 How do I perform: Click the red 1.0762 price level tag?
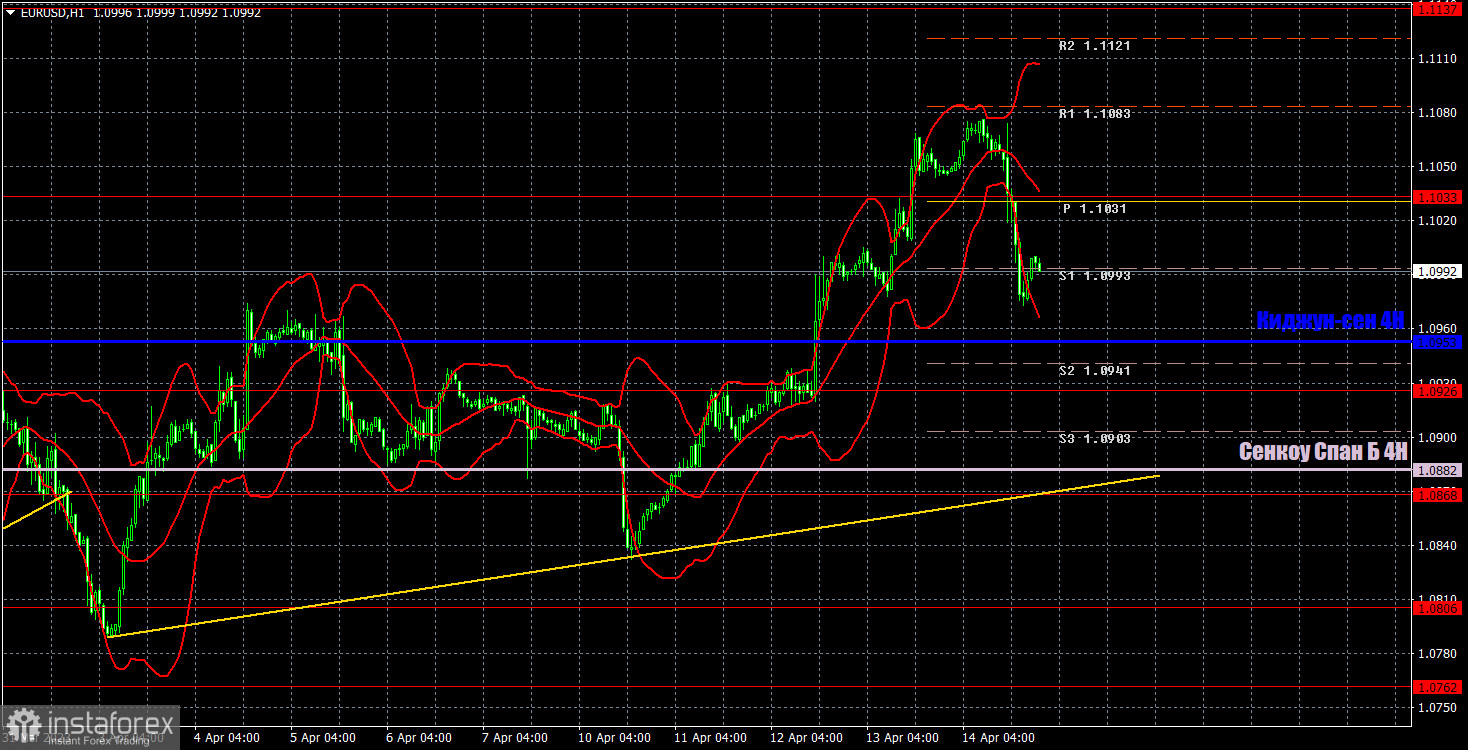(1439, 687)
